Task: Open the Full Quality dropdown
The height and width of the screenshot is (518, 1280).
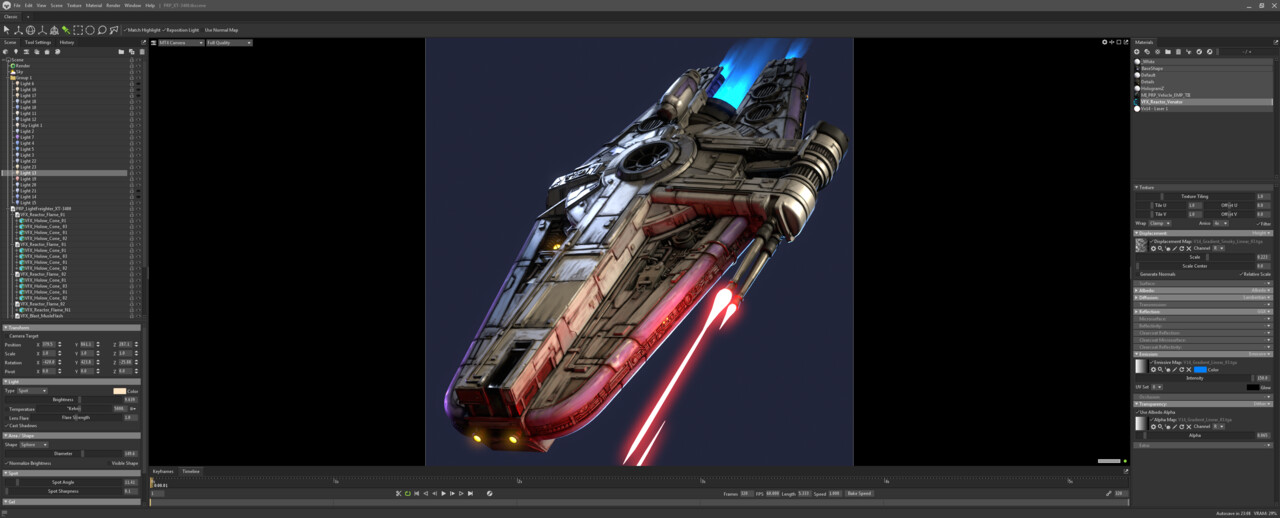Action: tap(229, 43)
